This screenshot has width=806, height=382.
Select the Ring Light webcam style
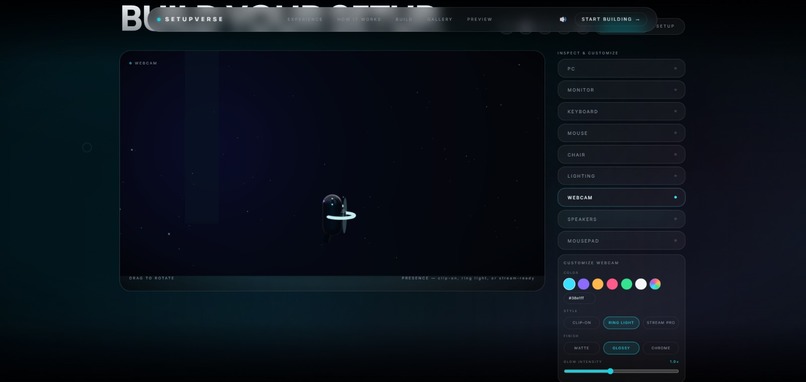coord(621,323)
